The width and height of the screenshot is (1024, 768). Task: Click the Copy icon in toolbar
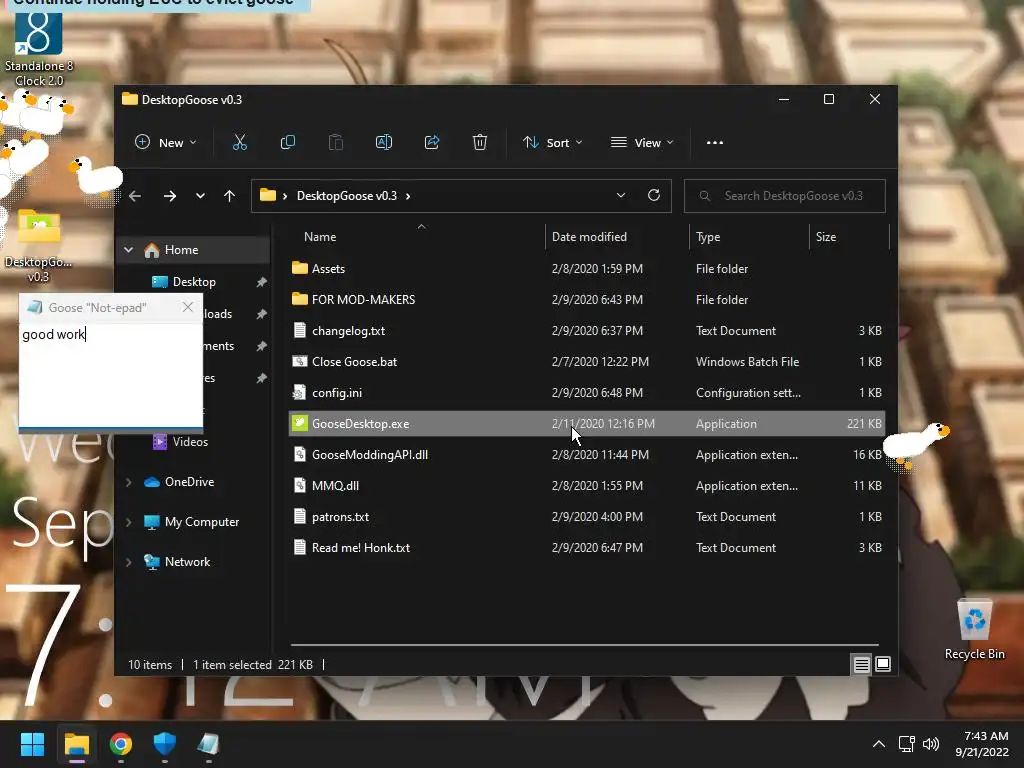tap(287, 142)
